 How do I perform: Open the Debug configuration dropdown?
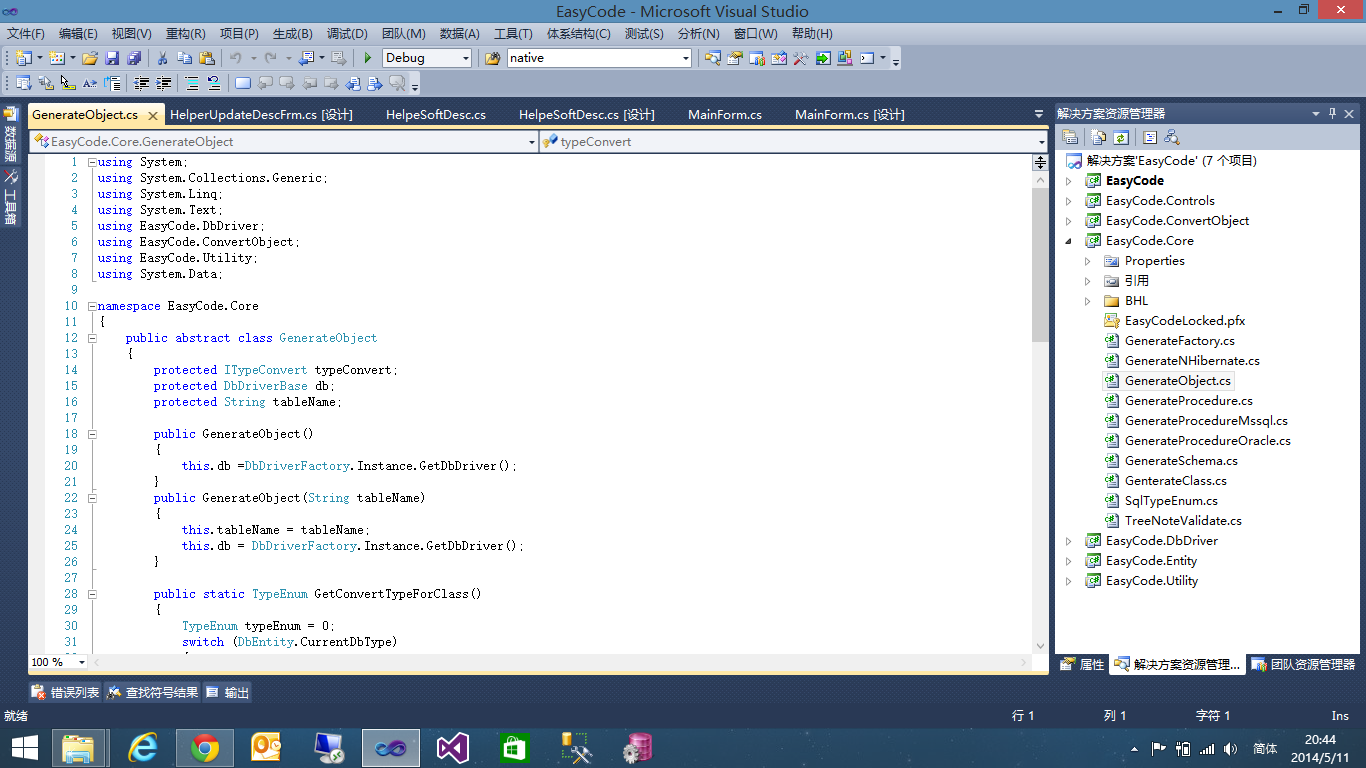(465, 58)
